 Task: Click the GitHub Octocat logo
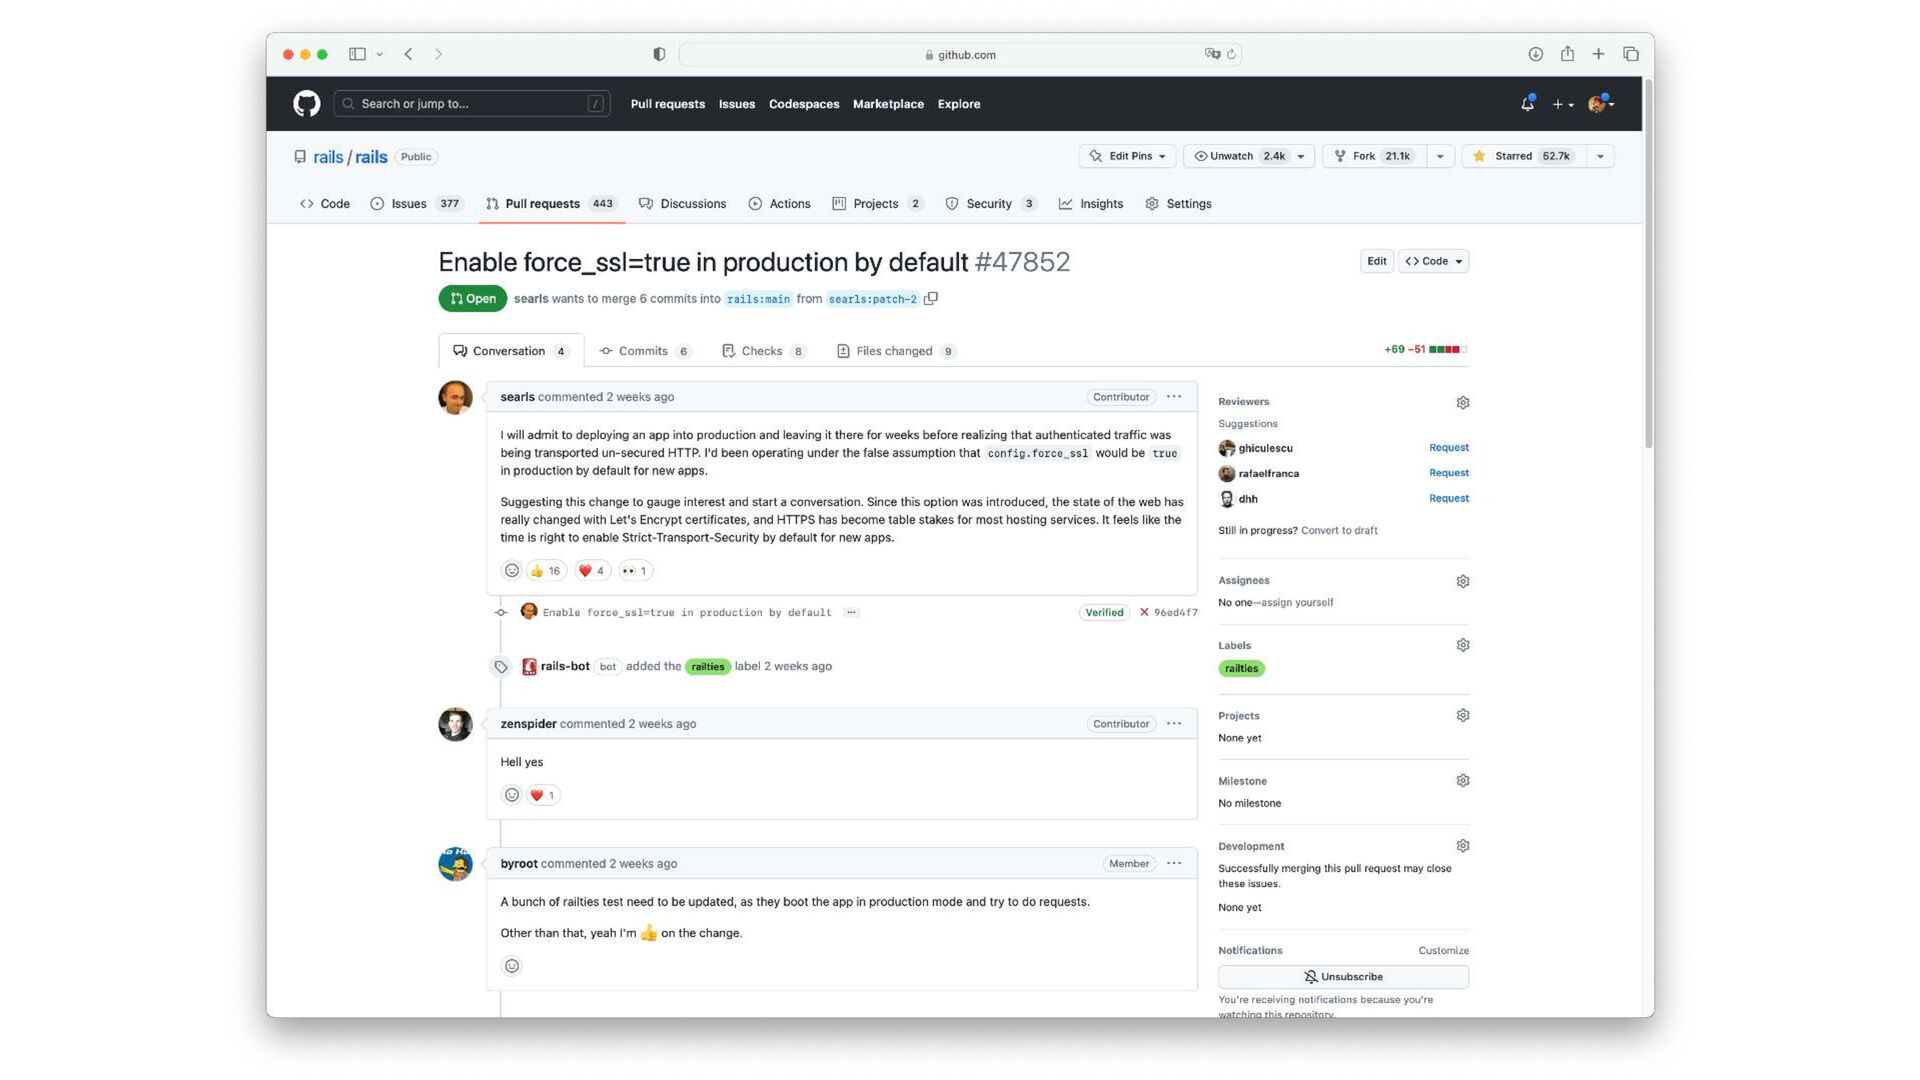click(306, 103)
